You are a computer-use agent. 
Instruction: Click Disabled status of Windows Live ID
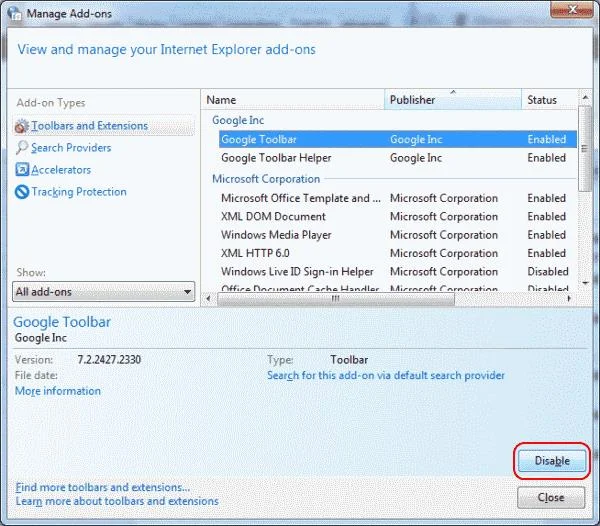pyautogui.click(x=548, y=272)
